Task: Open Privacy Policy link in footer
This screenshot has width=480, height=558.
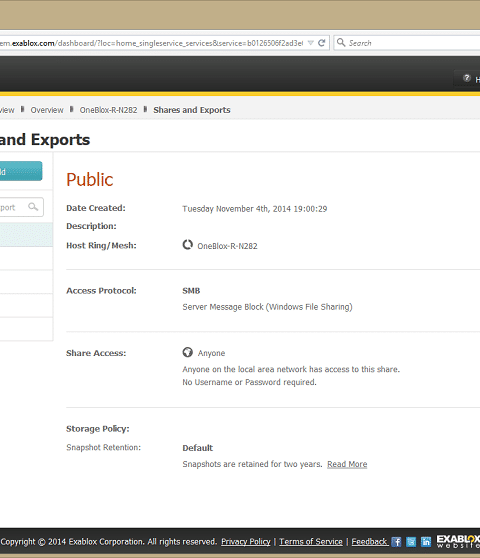Action: 246,542
